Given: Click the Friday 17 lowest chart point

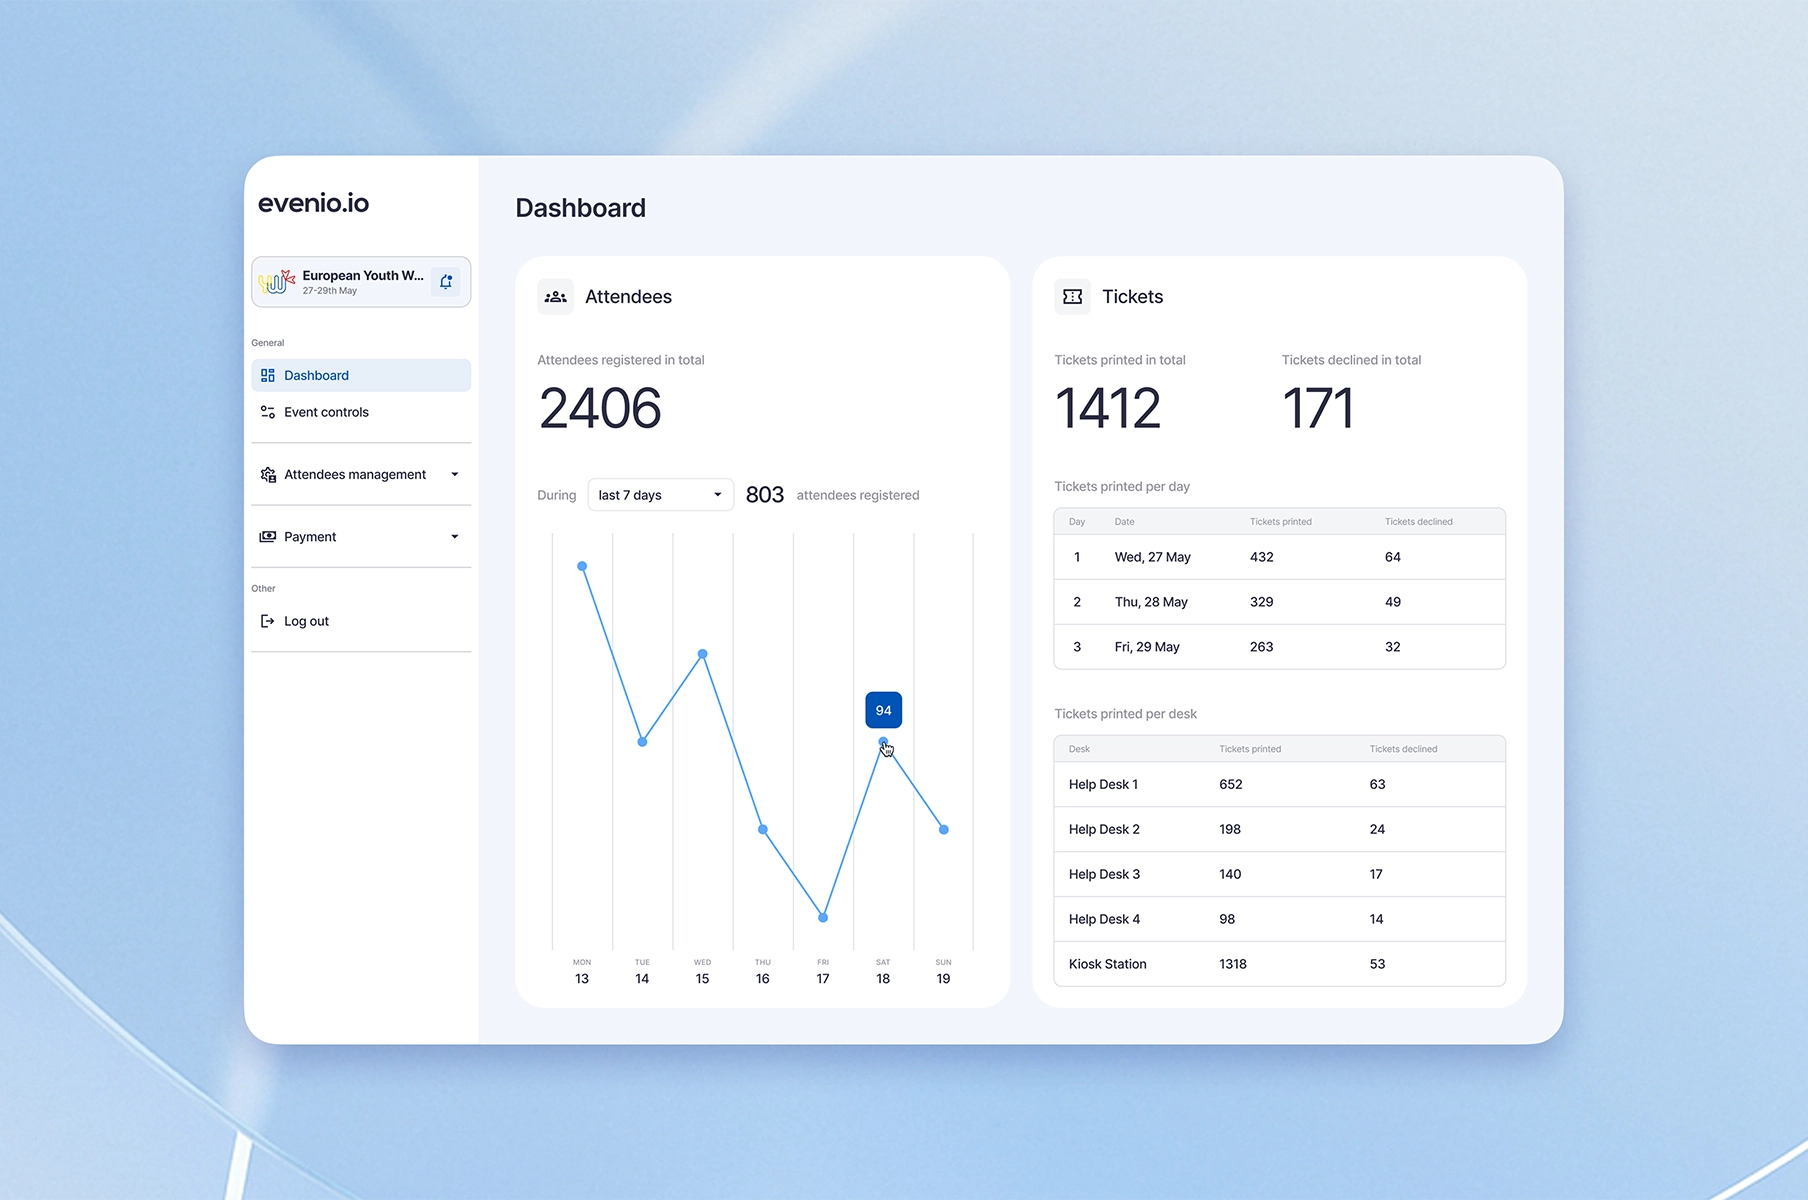Looking at the screenshot, I should tap(823, 917).
